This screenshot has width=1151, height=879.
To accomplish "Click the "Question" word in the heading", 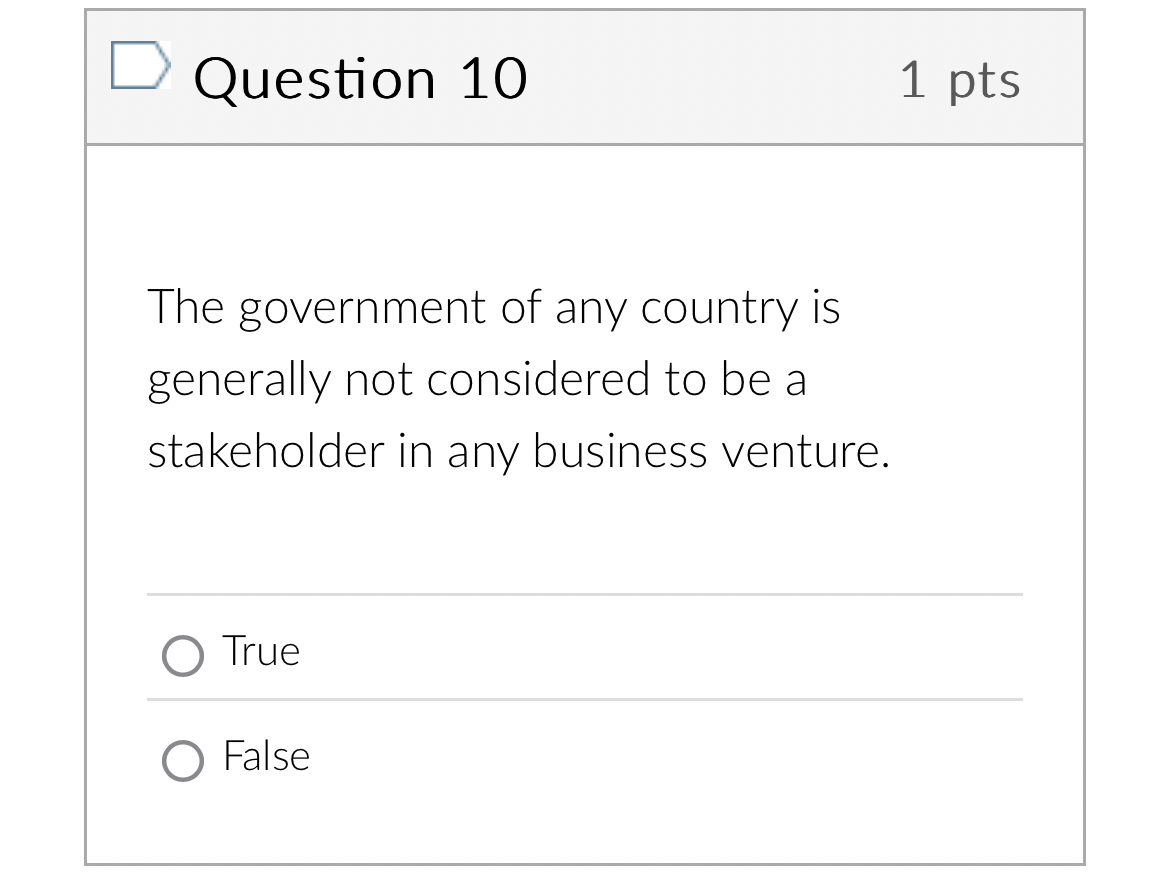I will [x=315, y=79].
